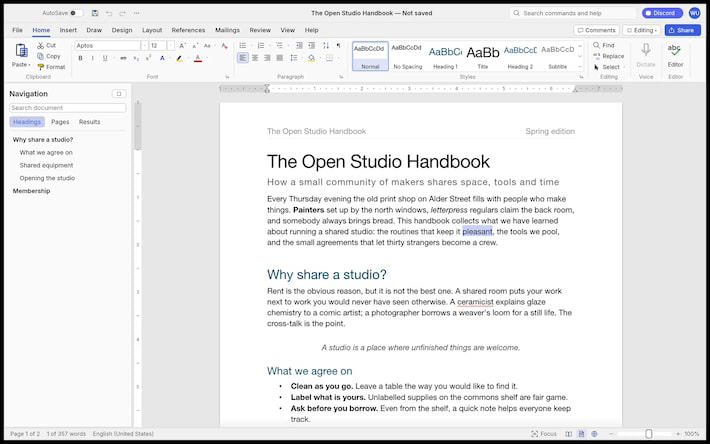The image size is (710, 444).
Task: Redo the last action
Action: (x=122, y=13)
